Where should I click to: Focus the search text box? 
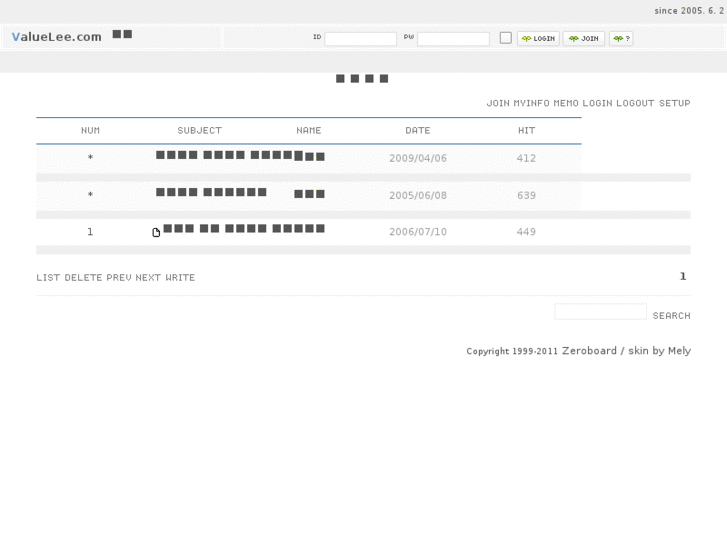(600, 312)
